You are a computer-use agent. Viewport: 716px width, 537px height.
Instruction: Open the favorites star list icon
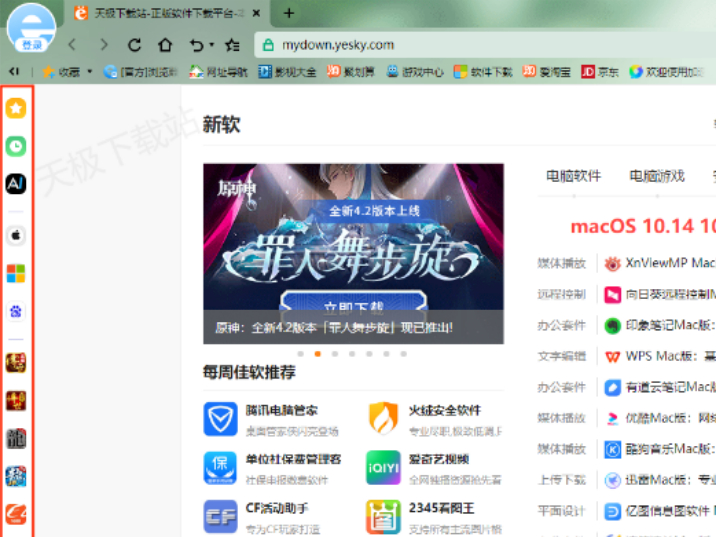click(x=232, y=45)
